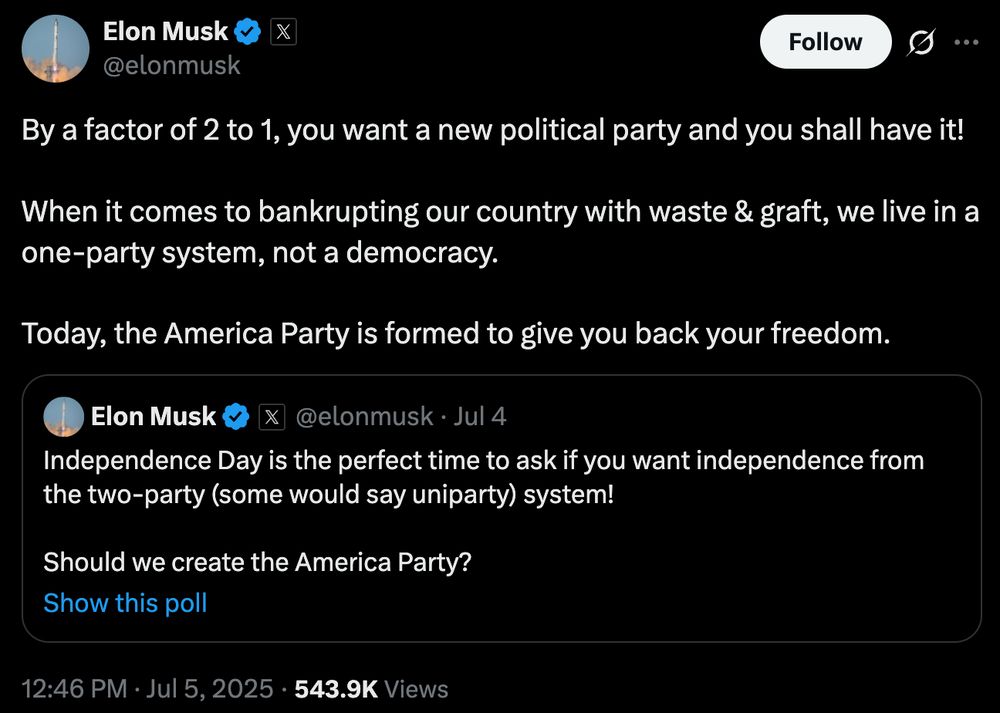Open the @elonmusk handle in the header
The width and height of the screenshot is (1000, 713).
click(x=172, y=65)
